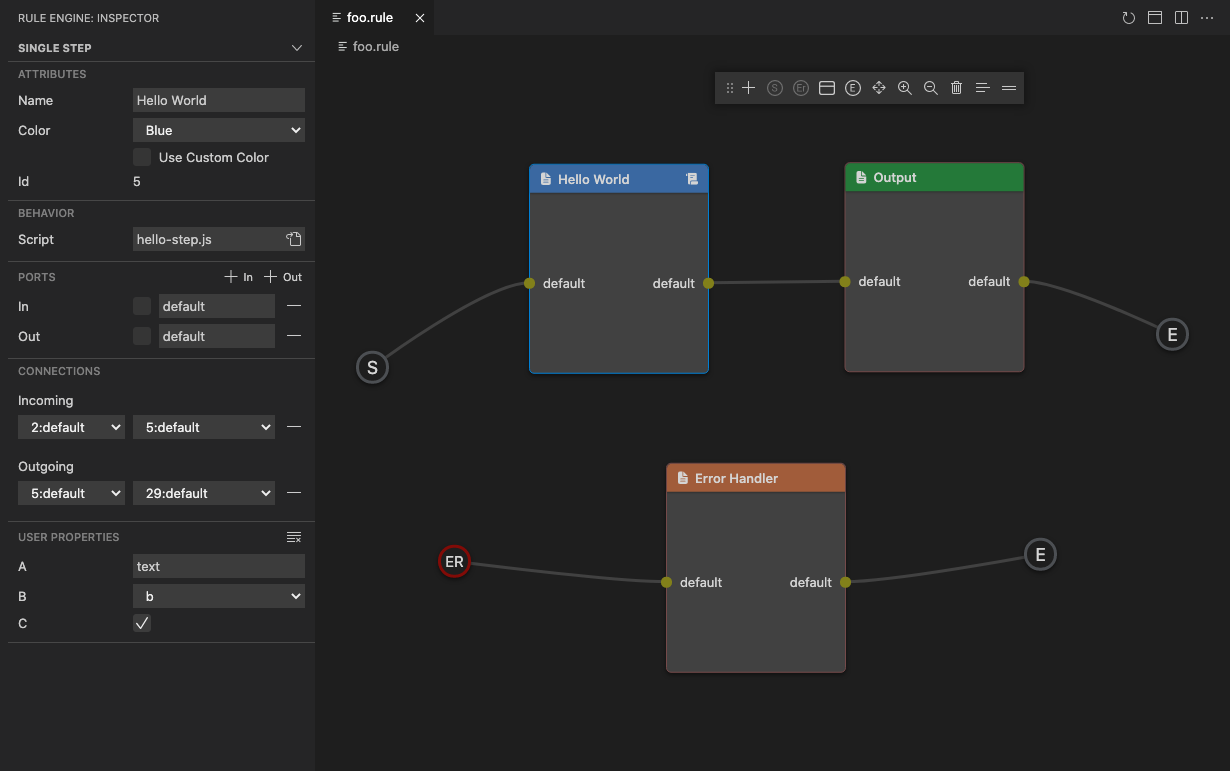The image size is (1230, 771).
Task: Add a new Out port
Action: click(283, 277)
